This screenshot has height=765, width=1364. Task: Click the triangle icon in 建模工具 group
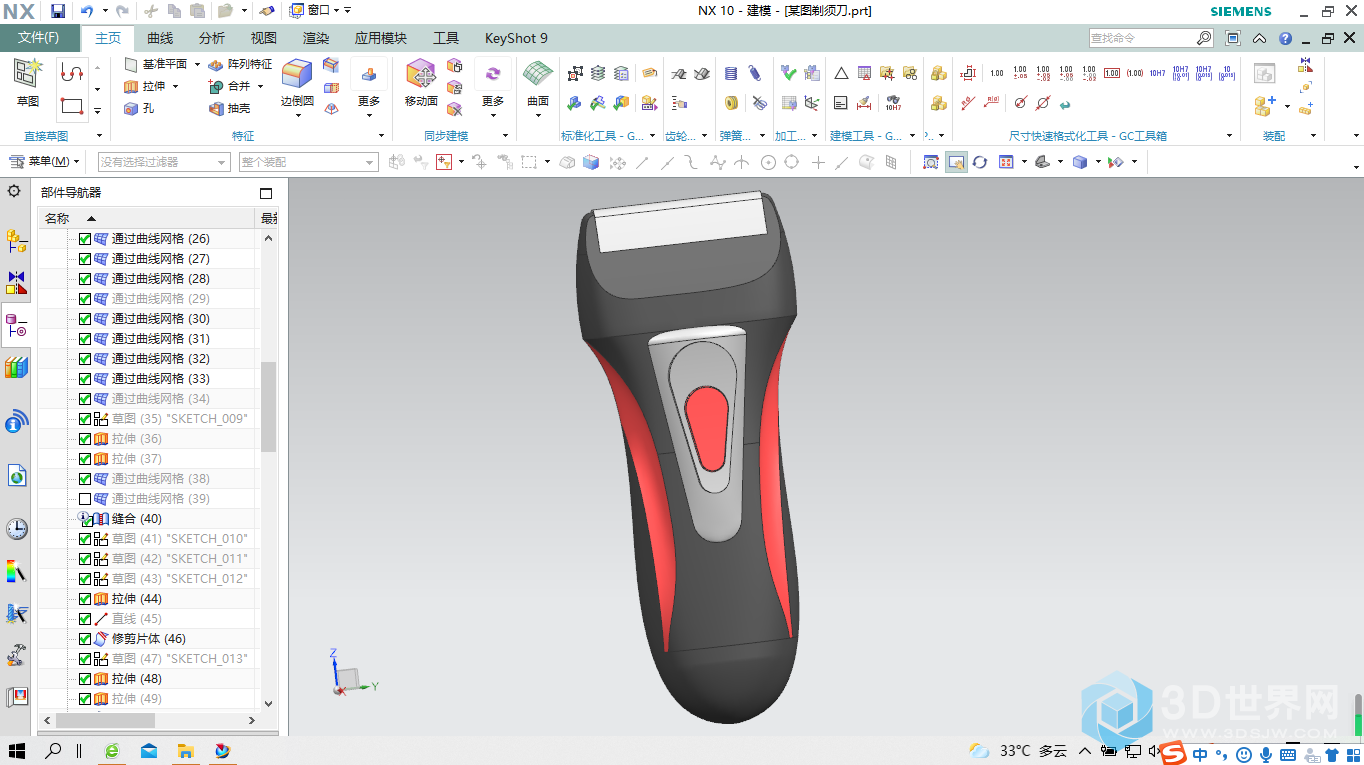[841, 73]
